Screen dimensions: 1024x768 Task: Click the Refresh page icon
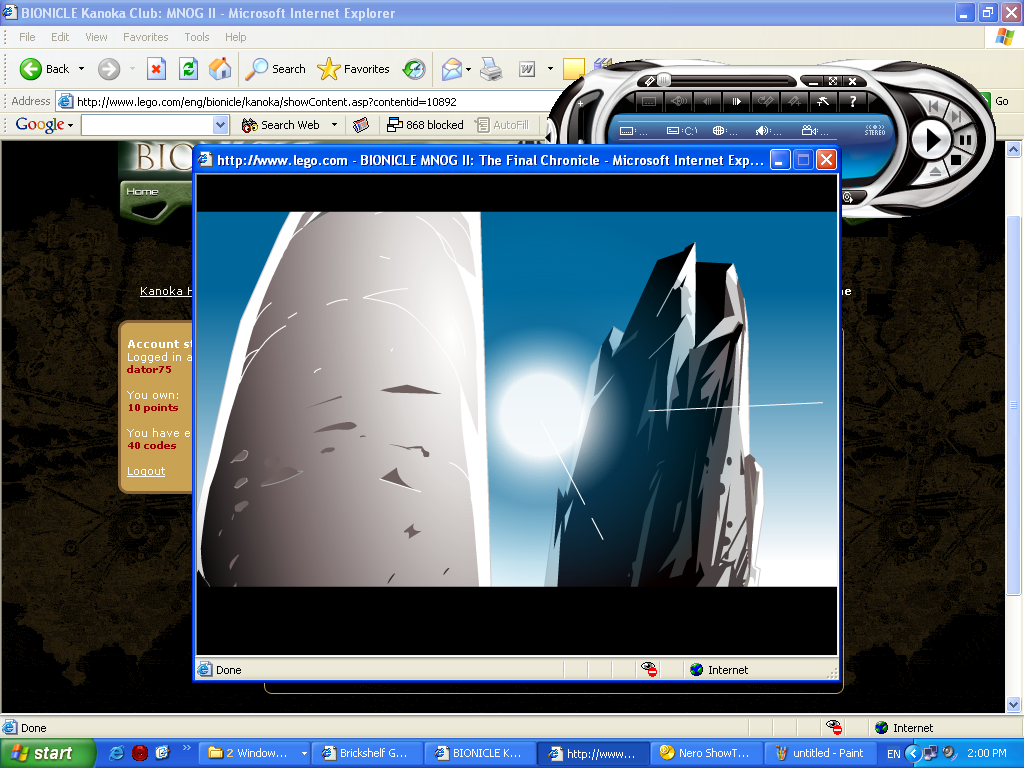tap(189, 69)
